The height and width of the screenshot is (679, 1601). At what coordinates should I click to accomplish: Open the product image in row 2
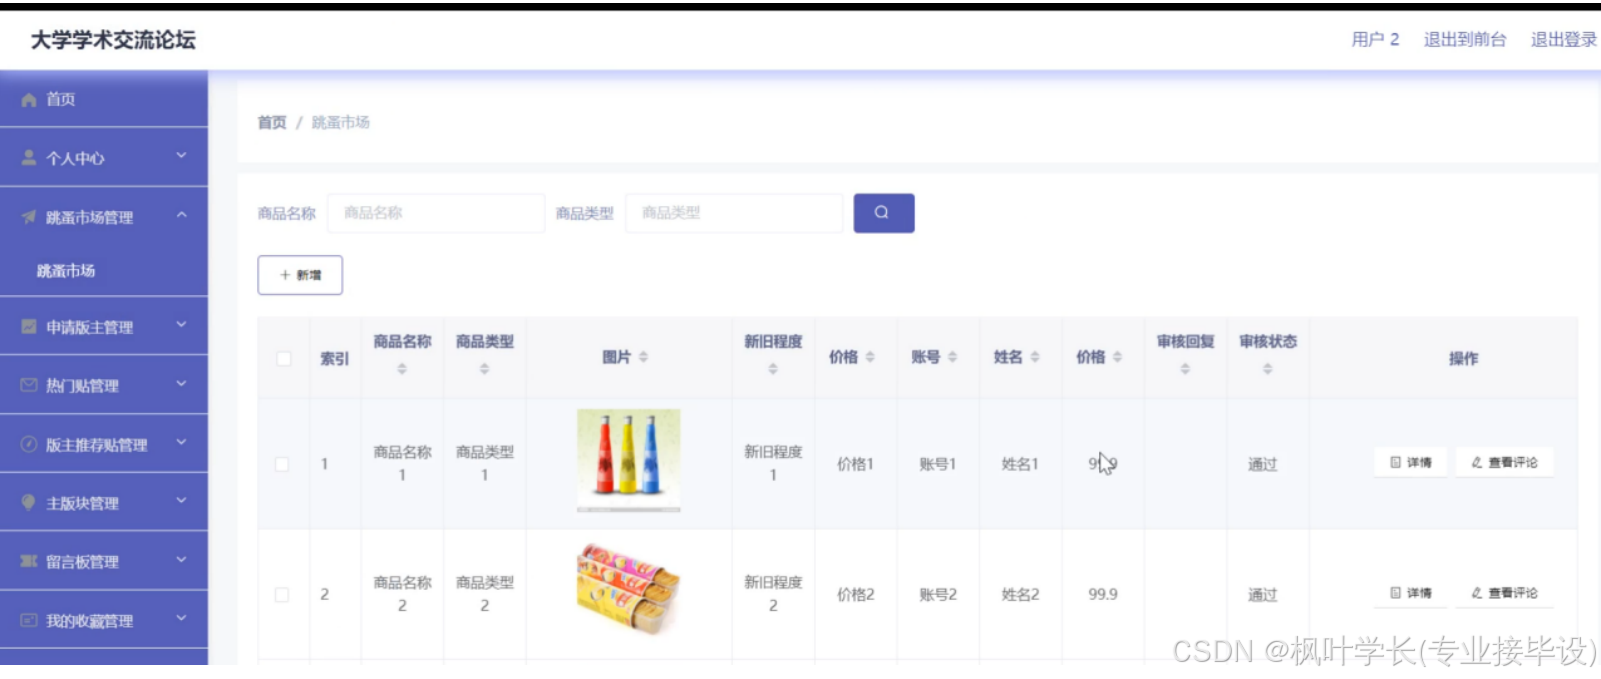(x=628, y=589)
